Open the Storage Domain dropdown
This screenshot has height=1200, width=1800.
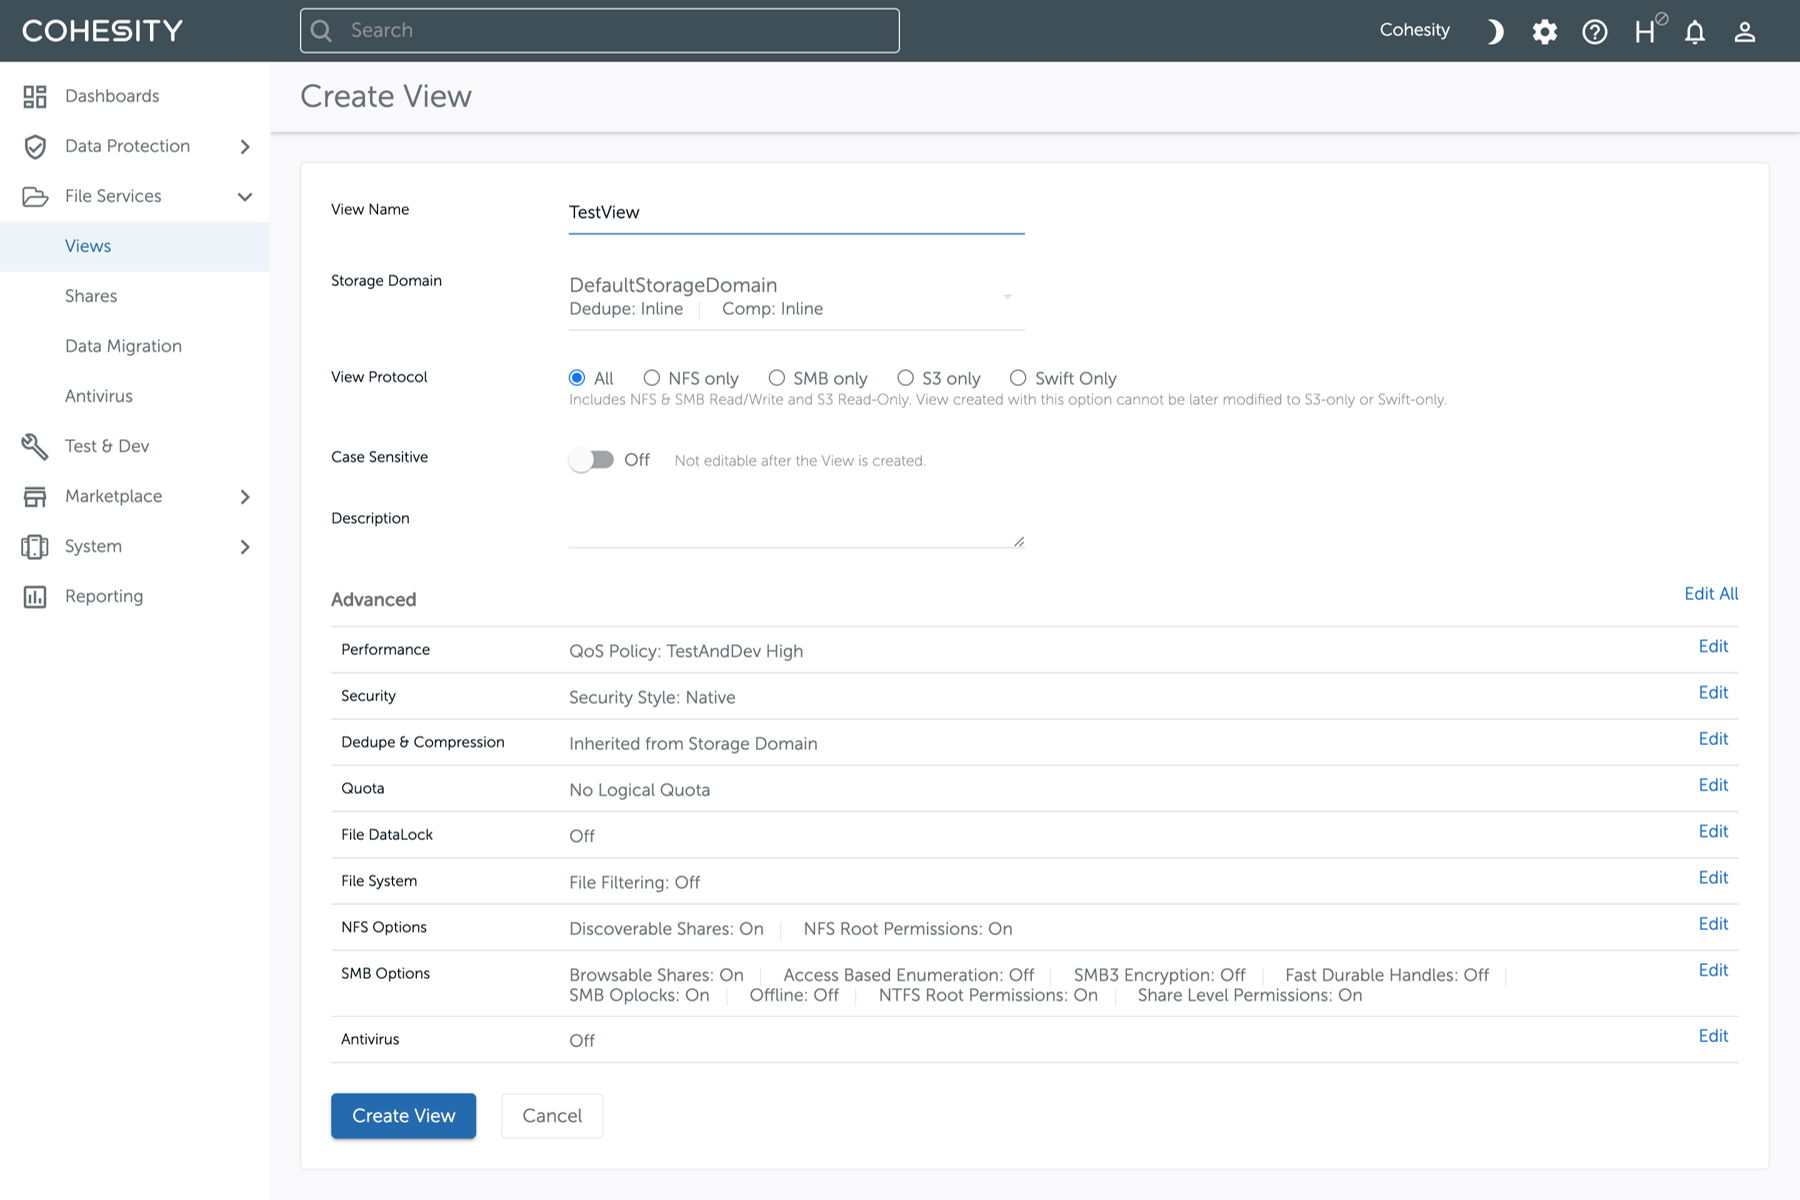[797, 297]
